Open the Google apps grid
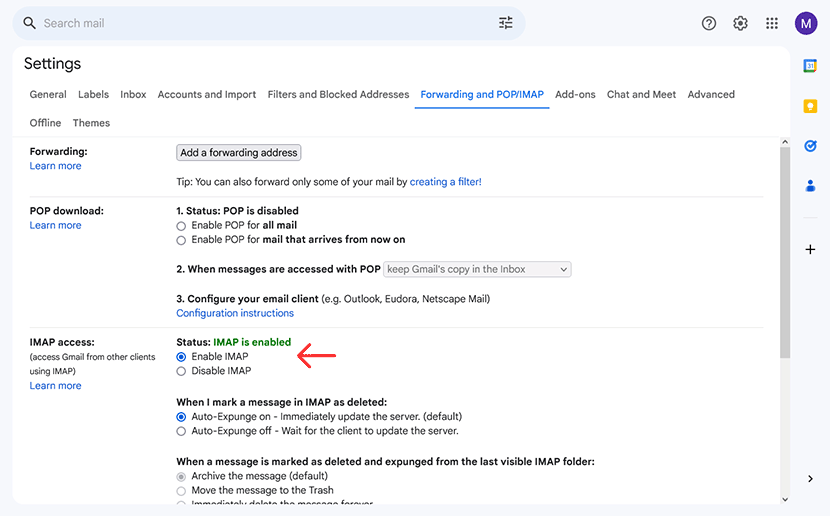This screenshot has height=516, width=830. click(772, 23)
